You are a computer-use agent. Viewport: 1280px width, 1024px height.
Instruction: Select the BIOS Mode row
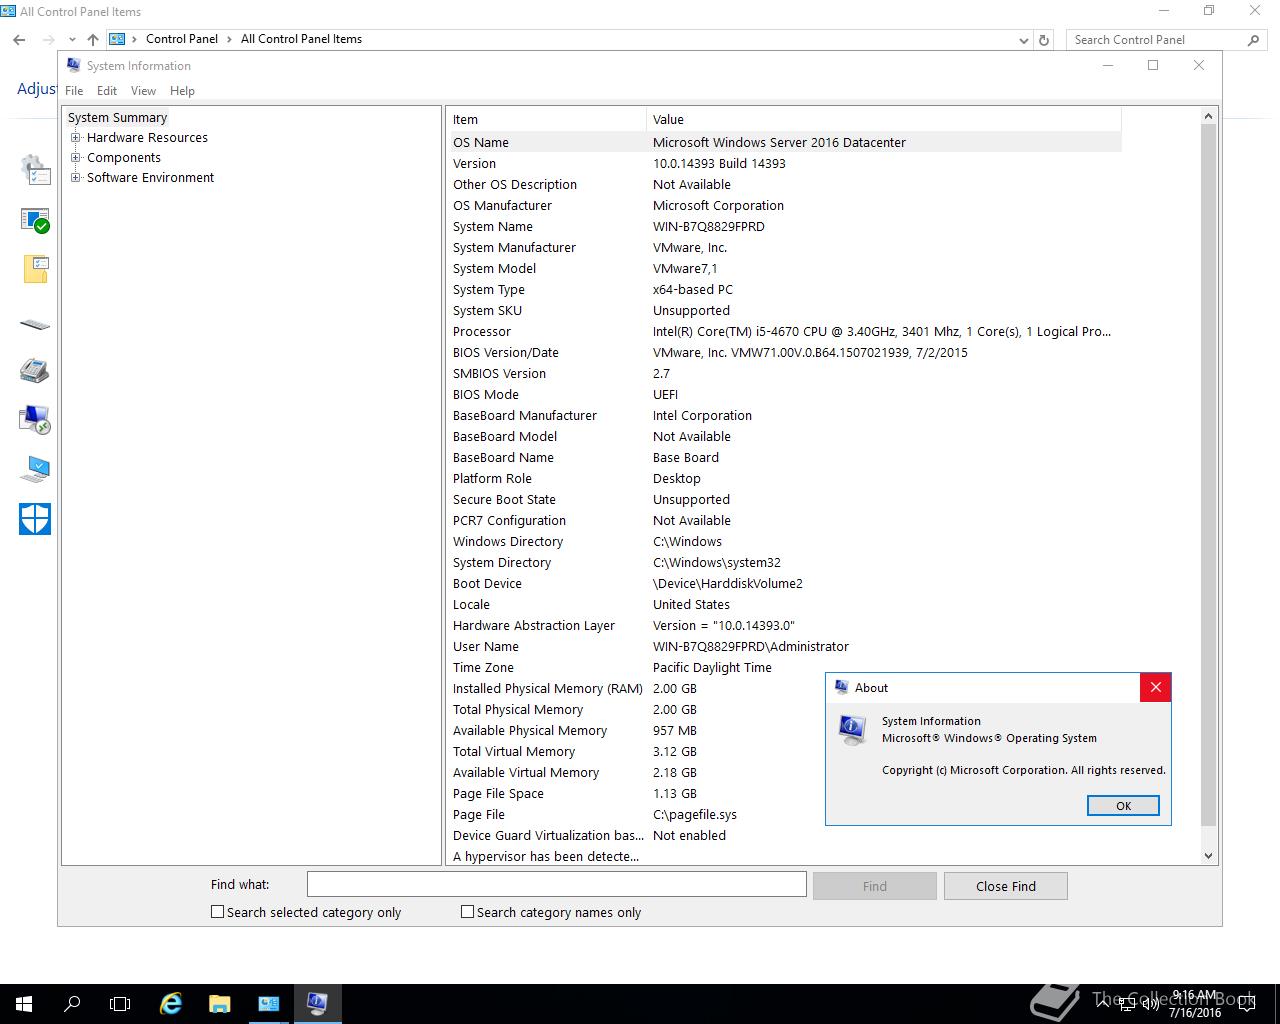(784, 394)
